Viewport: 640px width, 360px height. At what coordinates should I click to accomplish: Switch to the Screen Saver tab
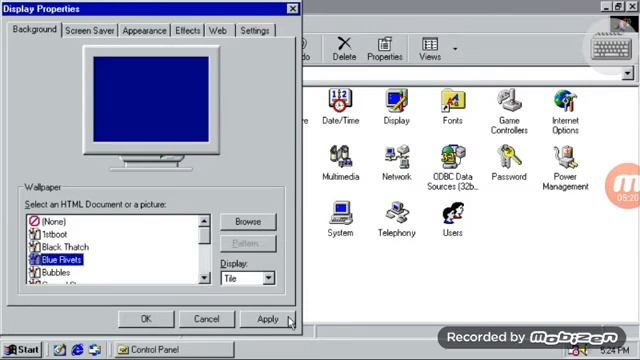(x=89, y=31)
